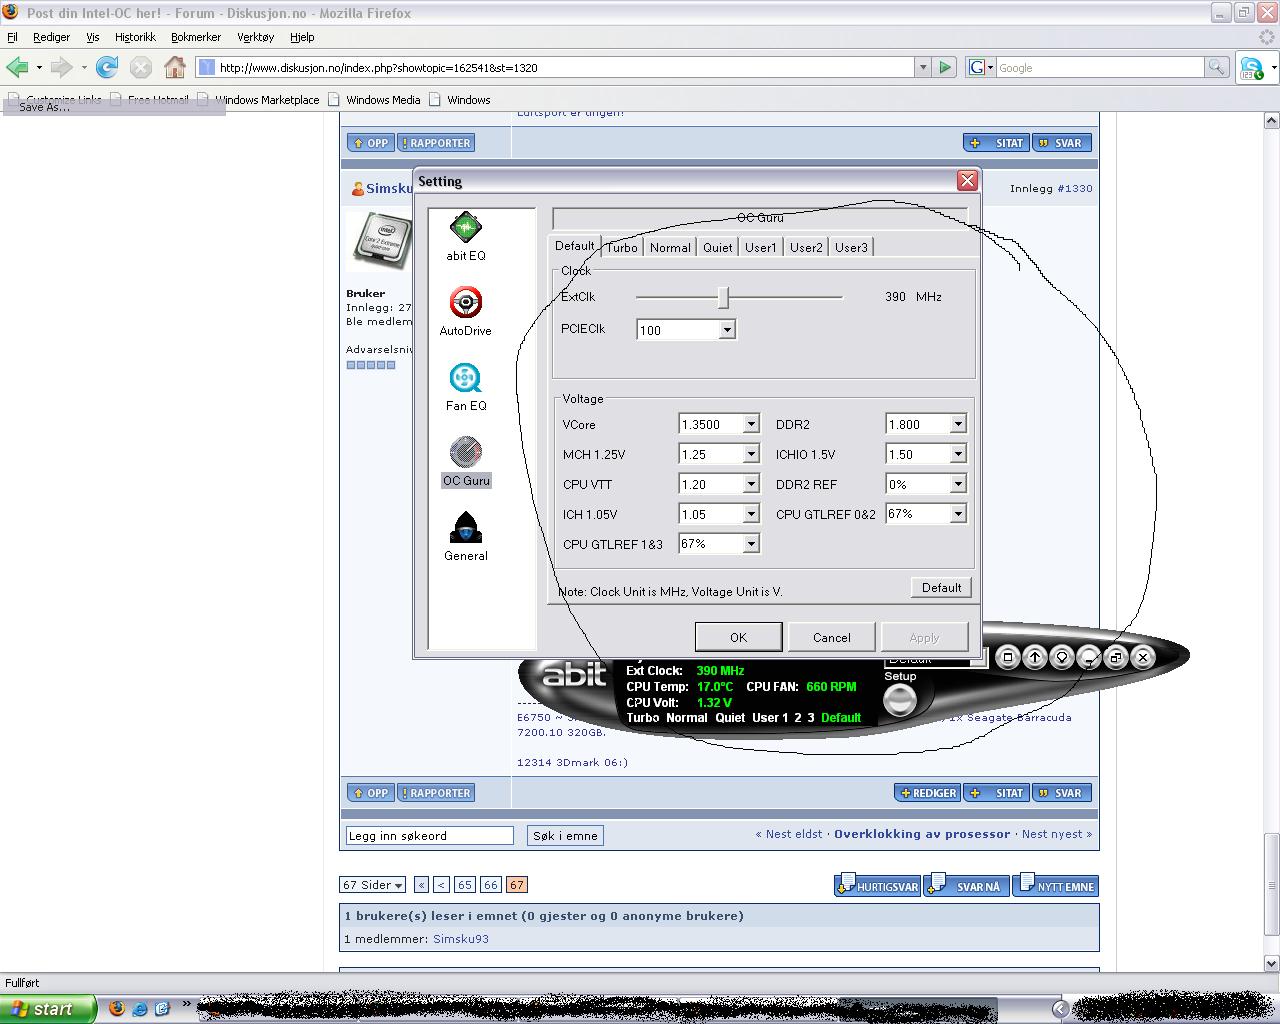Image resolution: width=1280 pixels, height=1024 pixels.
Task: Open the CPU GTLREF 0&2 dropdown
Action: [957, 514]
